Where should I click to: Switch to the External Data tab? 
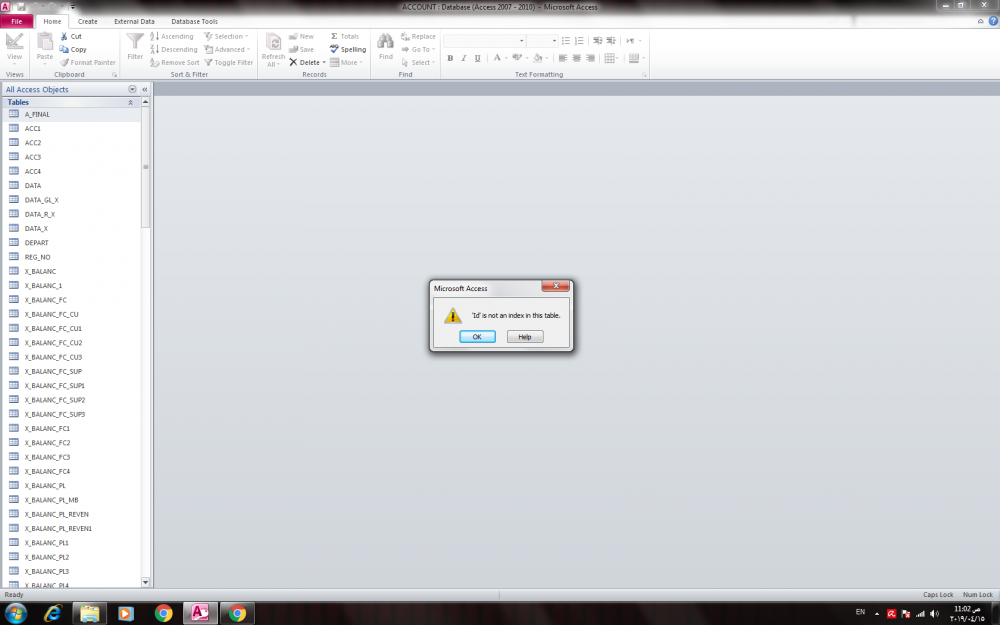click(134, 21)
